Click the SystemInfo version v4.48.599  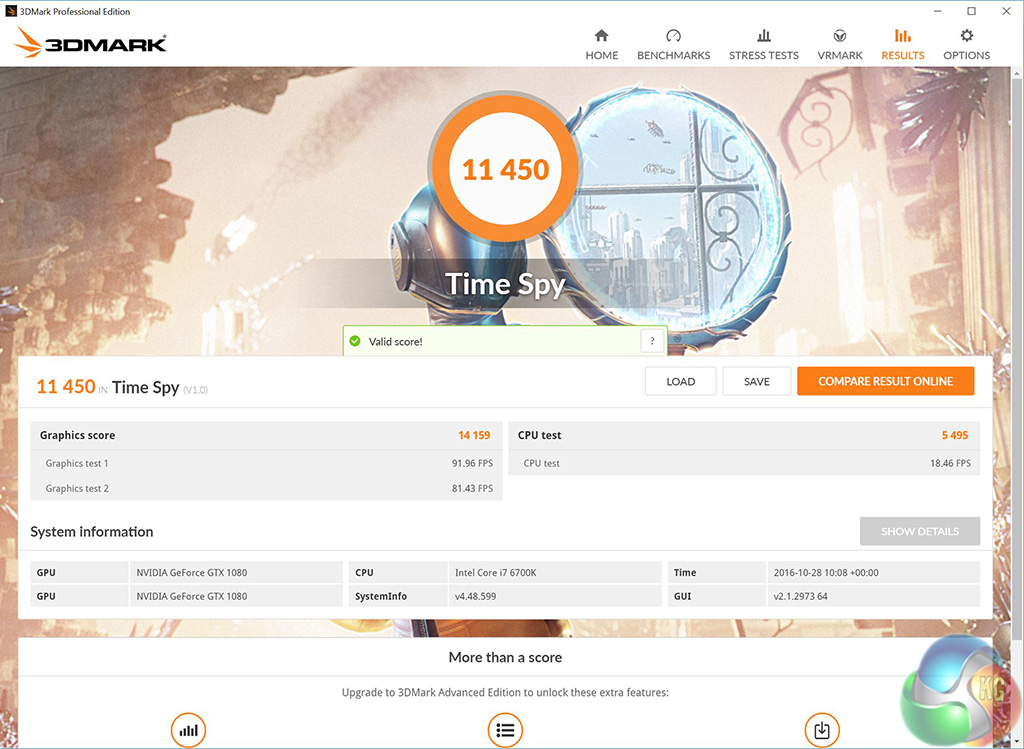pyautogui.click(x=475, y=596)
